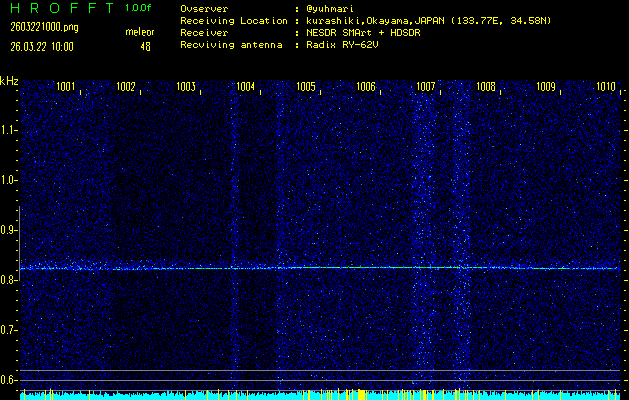Click the 1005 time tick label
This screenshot has height=400, width=629.
306,87
